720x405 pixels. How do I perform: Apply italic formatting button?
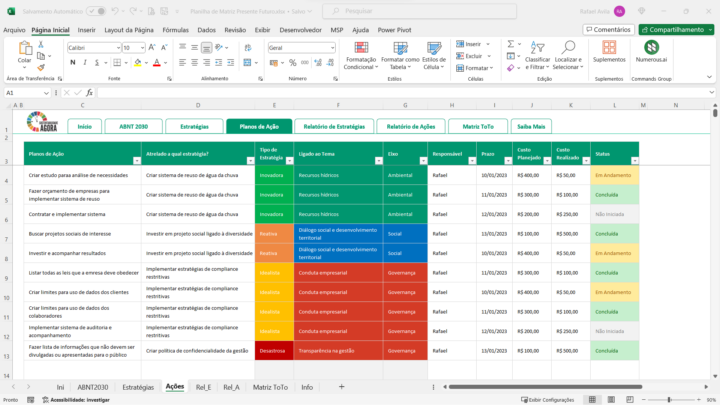pyautogui.click(x=85, y=62)
